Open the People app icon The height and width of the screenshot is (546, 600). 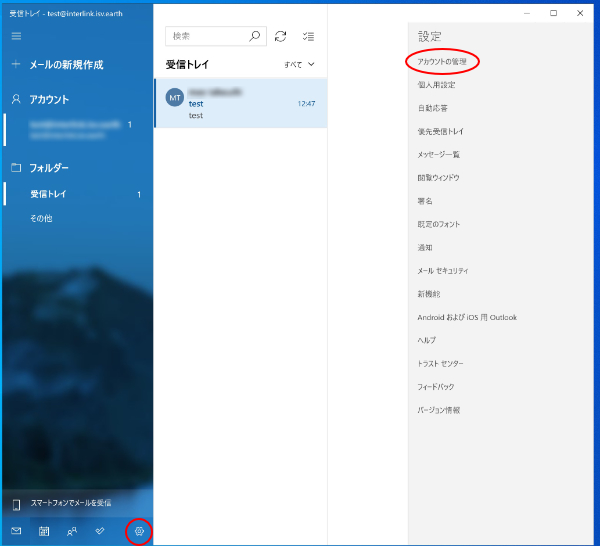[x=72, y=531]
